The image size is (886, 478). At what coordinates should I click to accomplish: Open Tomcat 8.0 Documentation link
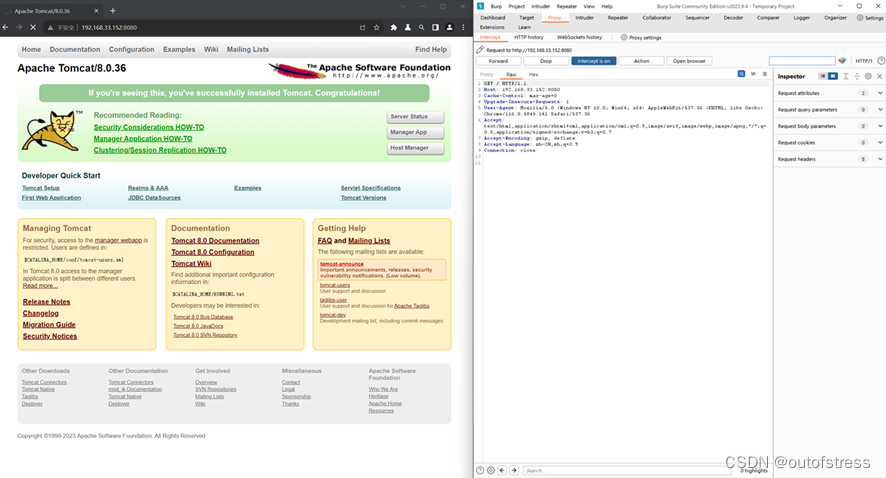click(215, 241)
